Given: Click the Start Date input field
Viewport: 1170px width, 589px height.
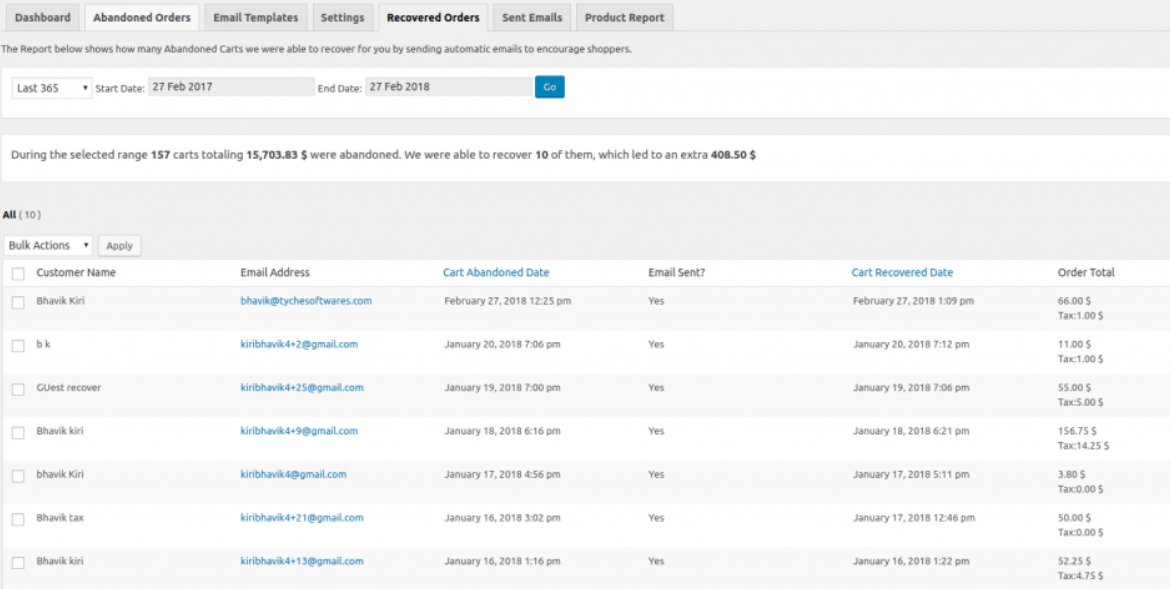Looking at the screenshot, I should pos(231,87).
